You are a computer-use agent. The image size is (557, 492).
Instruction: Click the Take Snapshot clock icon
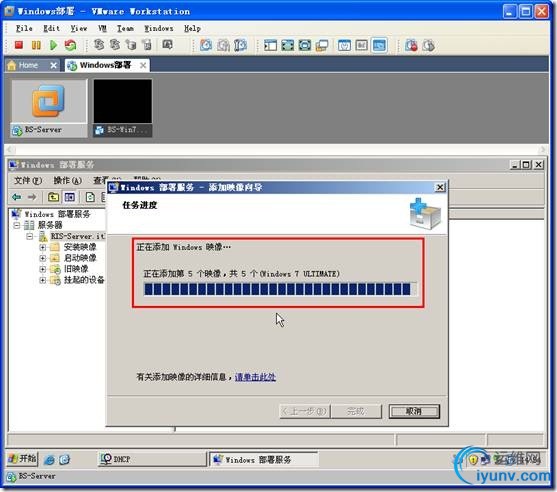tap(206, 45)
